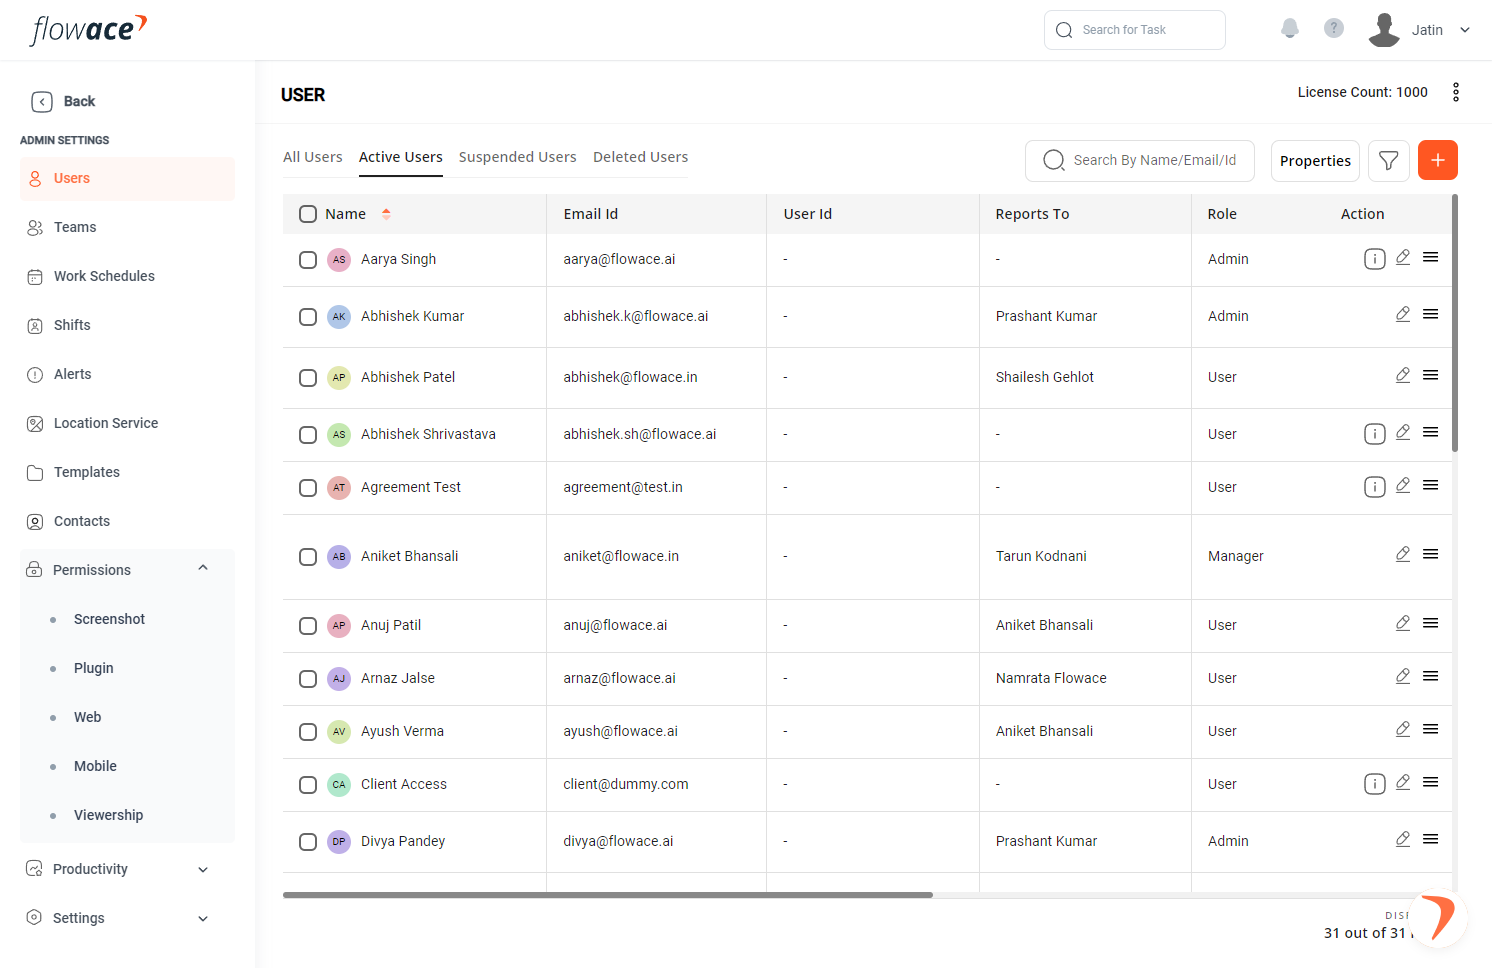Click the info icon for Client Access

(x=1375, y=784)
